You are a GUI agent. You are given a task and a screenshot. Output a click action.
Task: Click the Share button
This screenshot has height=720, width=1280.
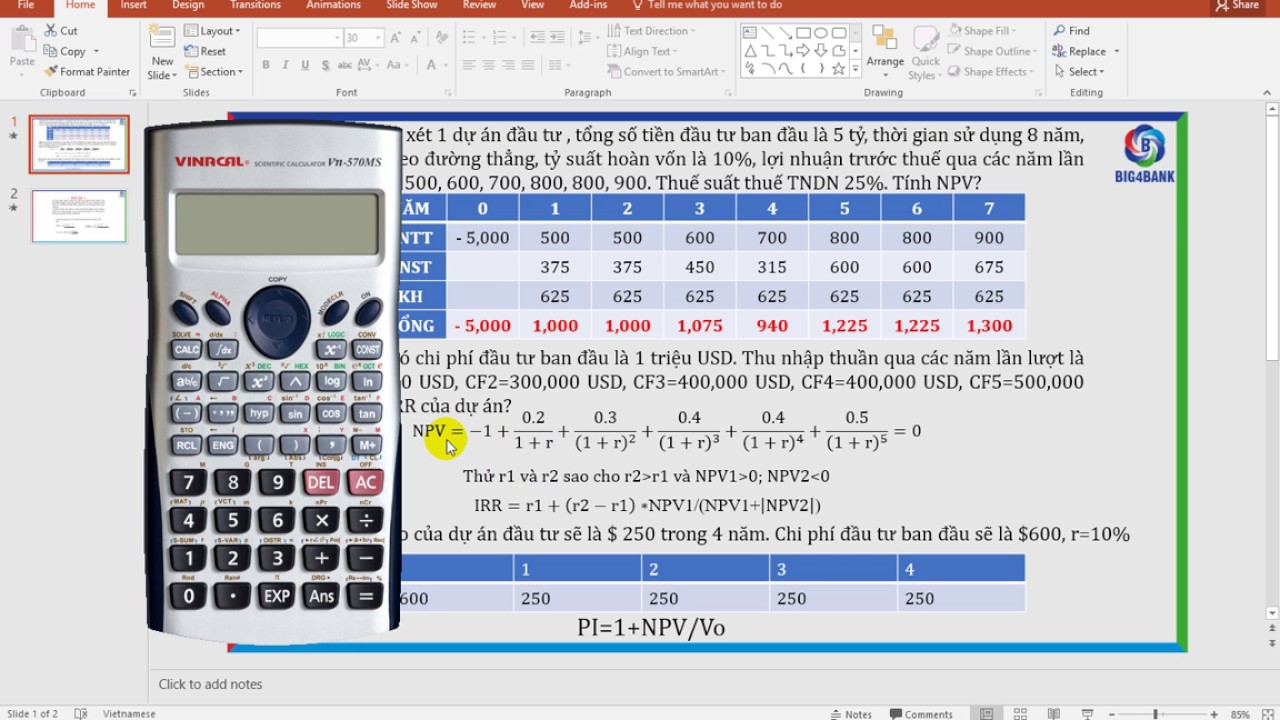(x=1237, y=5)
